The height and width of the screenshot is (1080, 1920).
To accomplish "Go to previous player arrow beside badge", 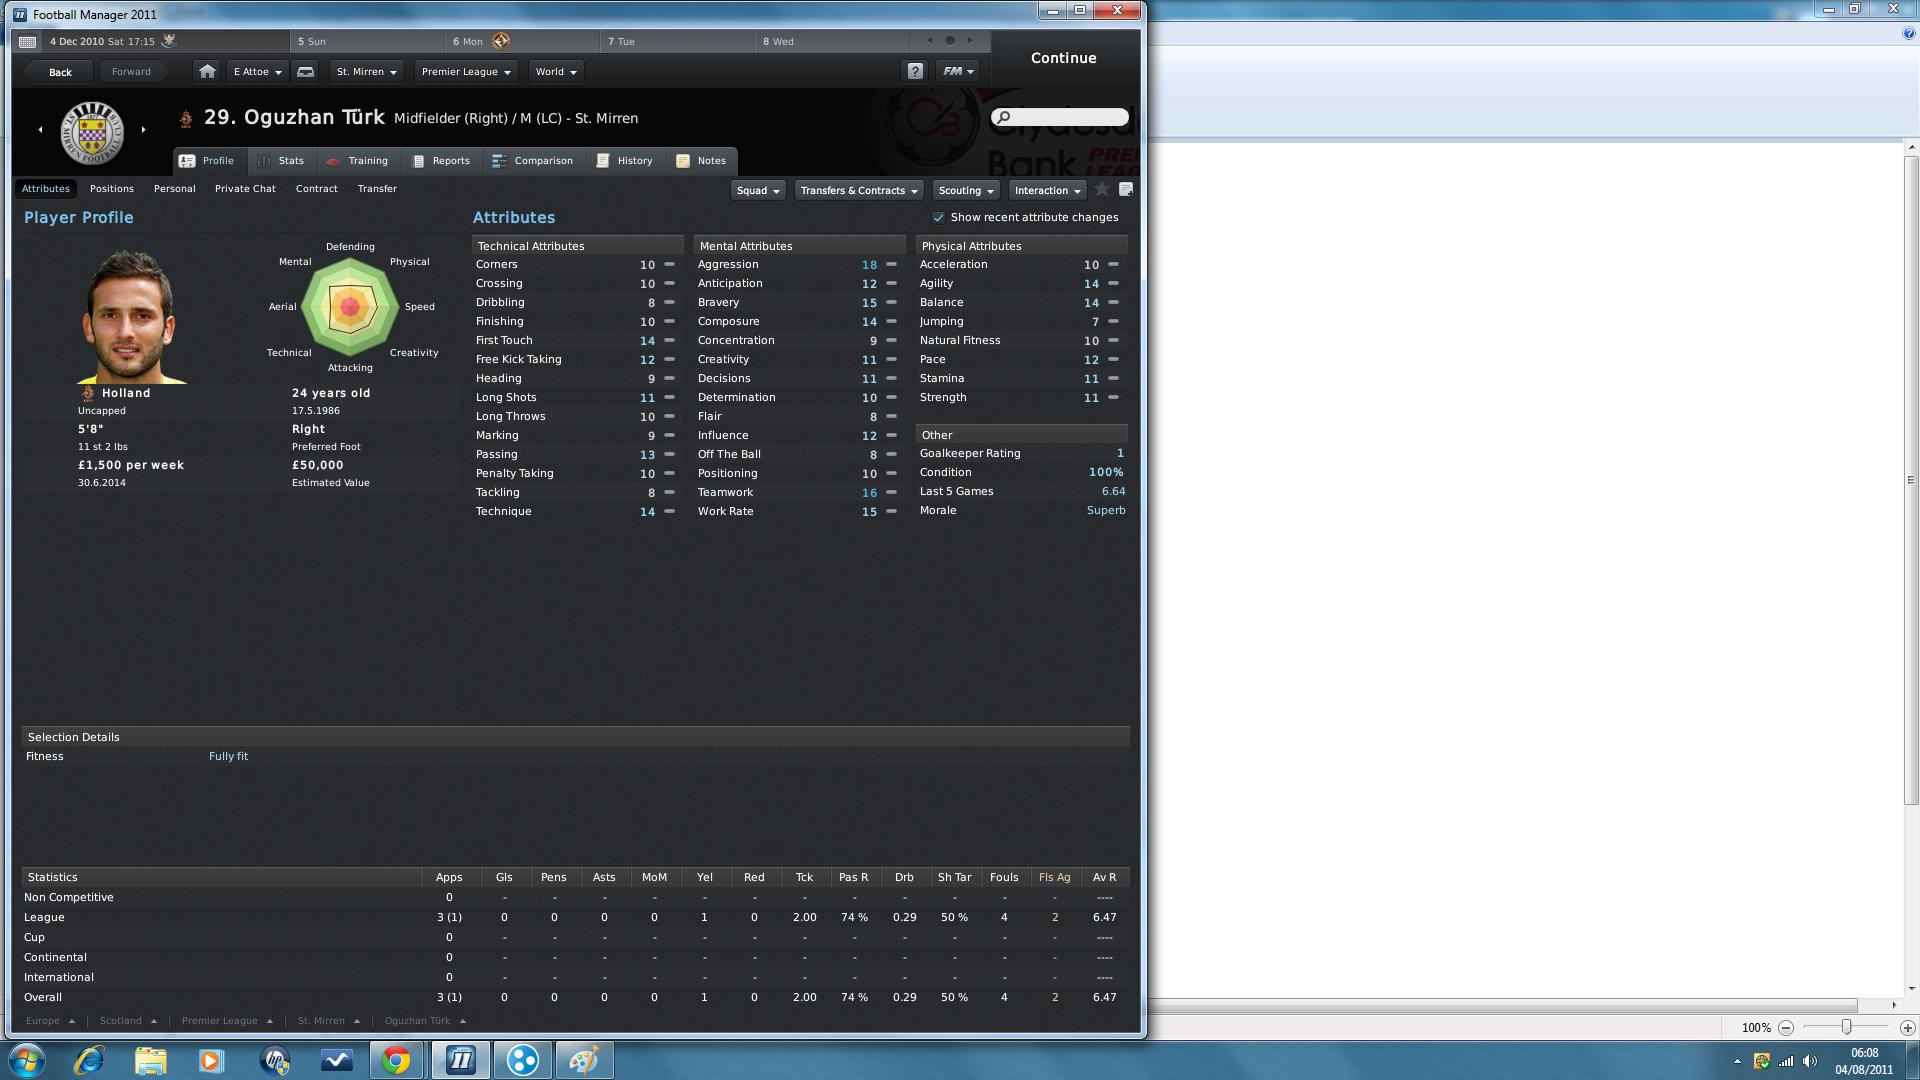I will tap(41, 129).
